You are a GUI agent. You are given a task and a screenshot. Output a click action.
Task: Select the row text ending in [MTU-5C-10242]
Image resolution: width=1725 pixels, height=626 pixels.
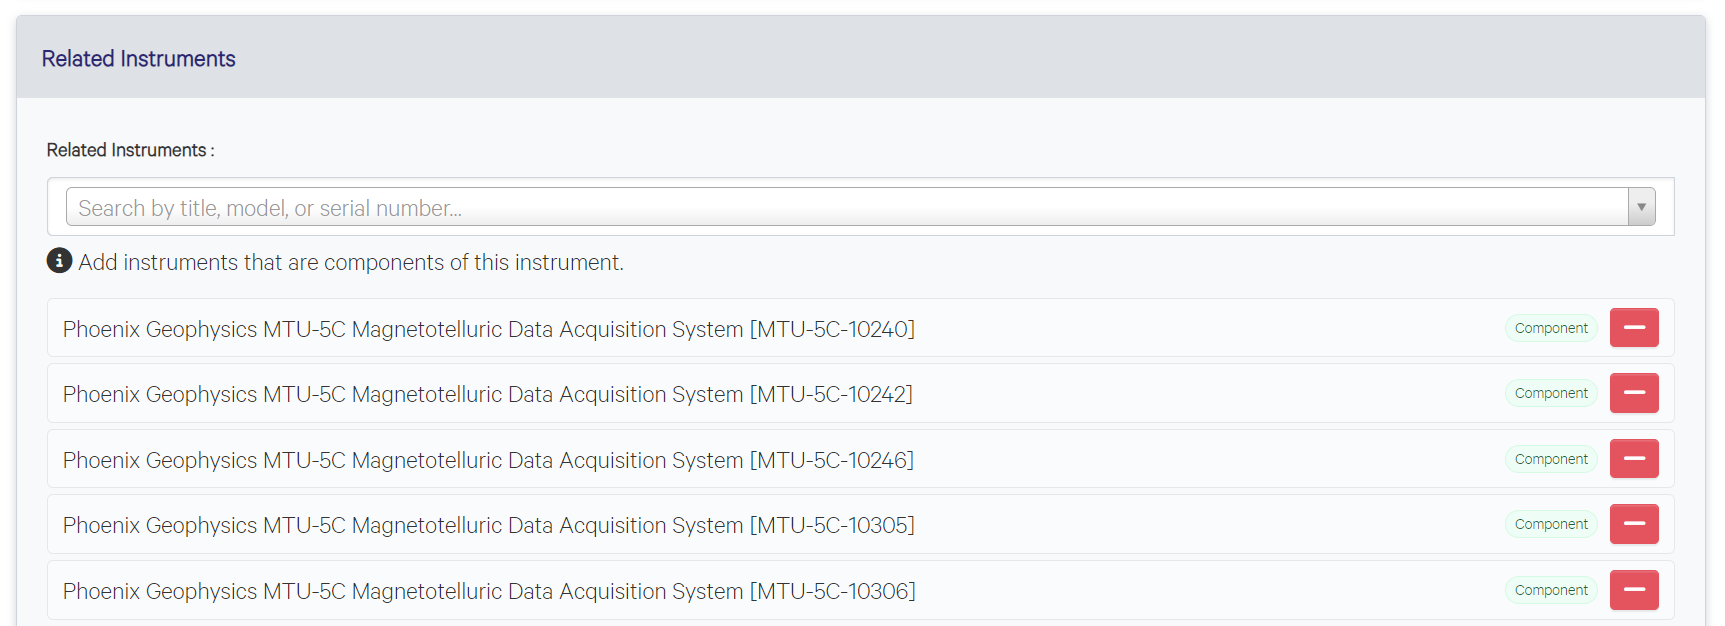[x=488, y=394]
